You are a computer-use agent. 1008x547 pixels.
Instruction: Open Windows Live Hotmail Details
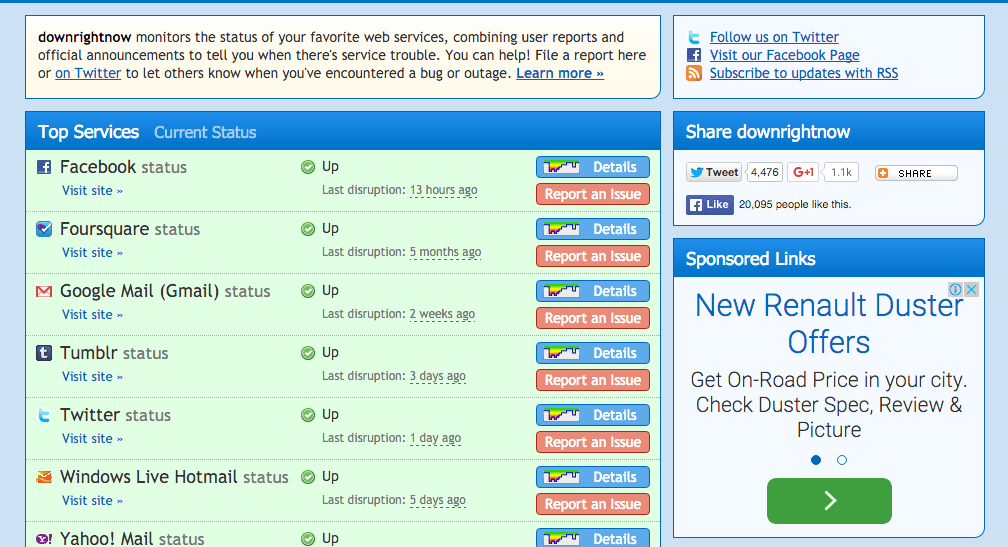coord(593,477)
